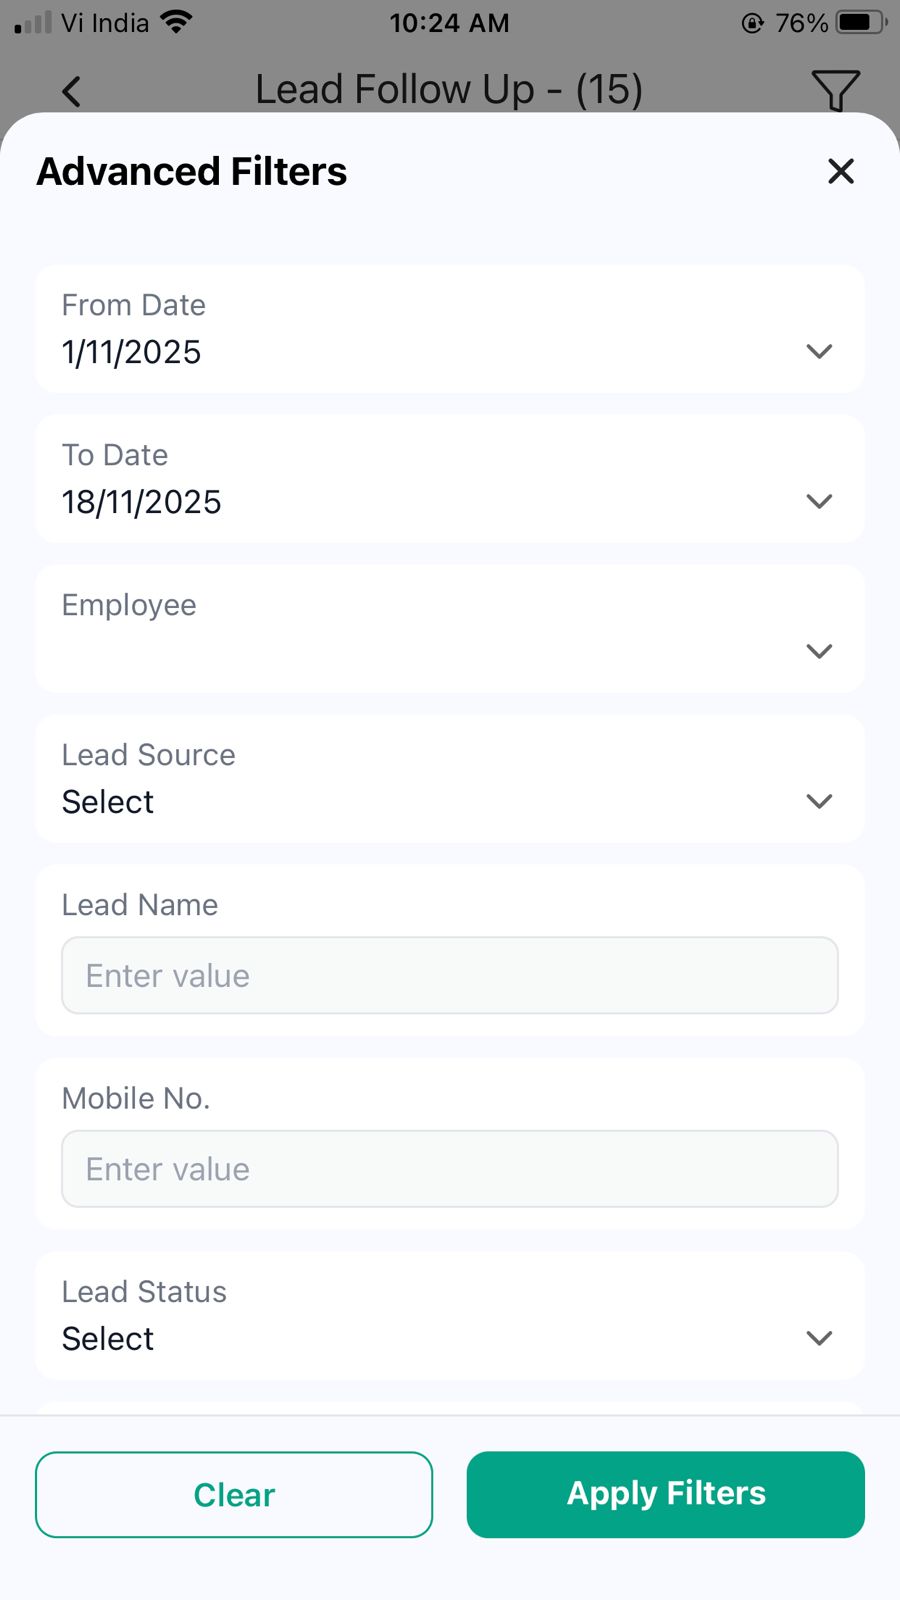Go back with the header arrow
Image resolution: width=900 pixels, height=1600 pixels.
tap(71, 92)
